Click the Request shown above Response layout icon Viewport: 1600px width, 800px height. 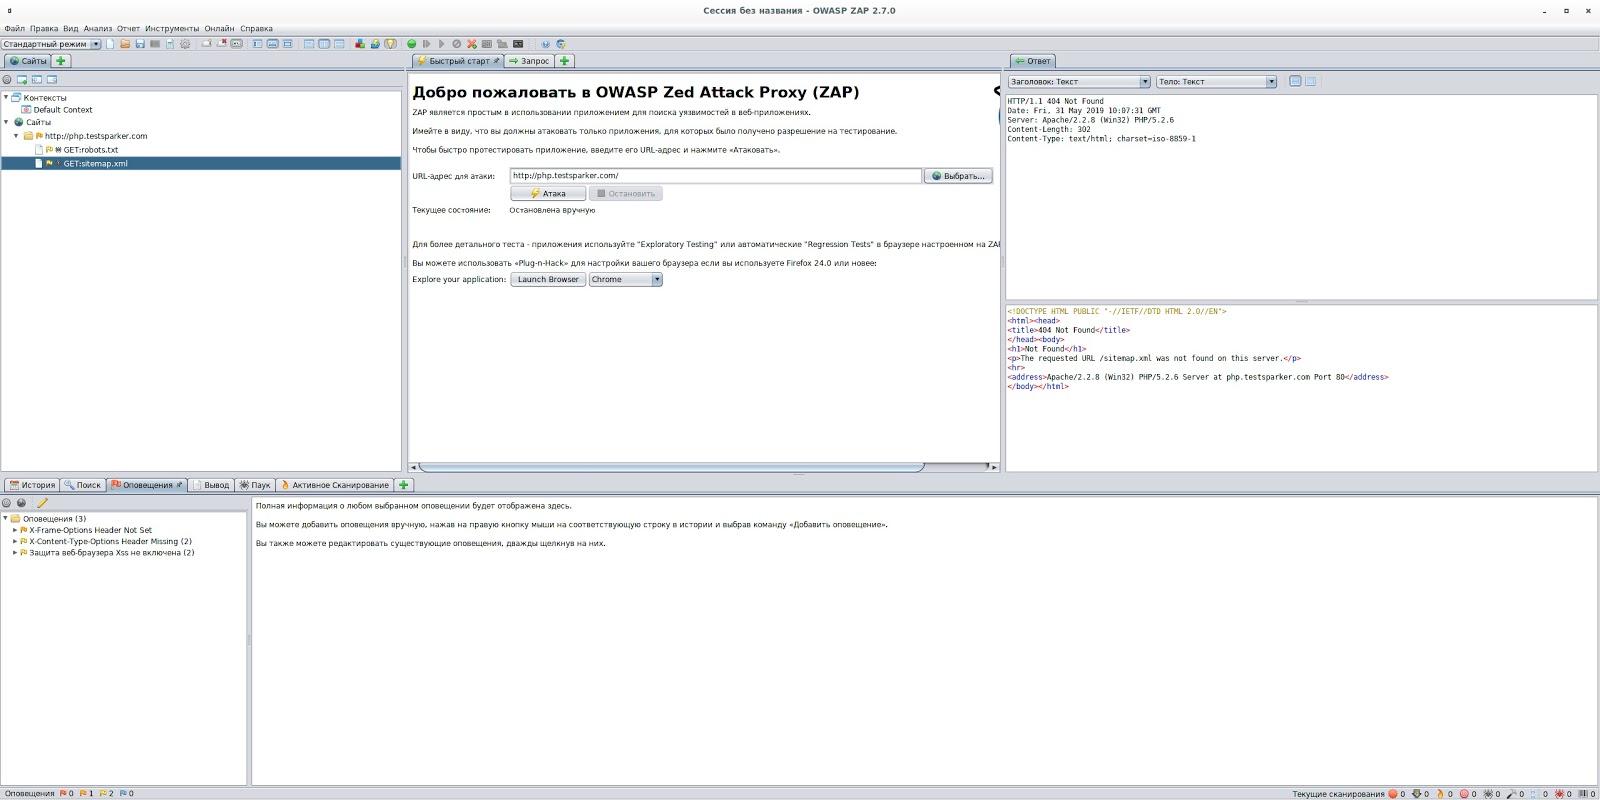coord(339,44)
